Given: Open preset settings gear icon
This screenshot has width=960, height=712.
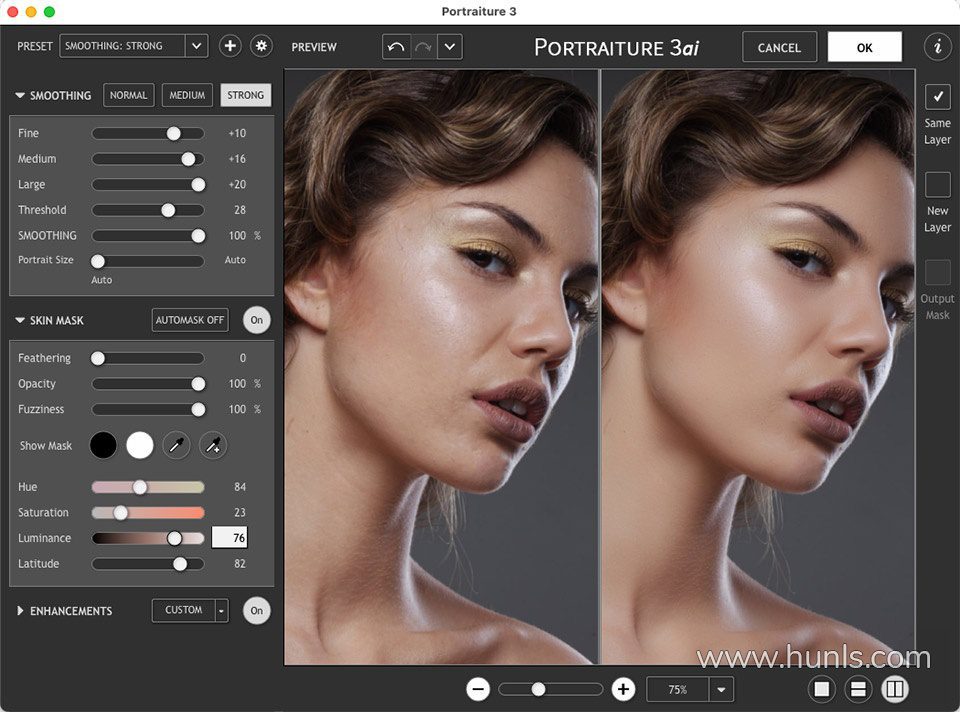Looking at the screenshot, I should pos(261,46).
